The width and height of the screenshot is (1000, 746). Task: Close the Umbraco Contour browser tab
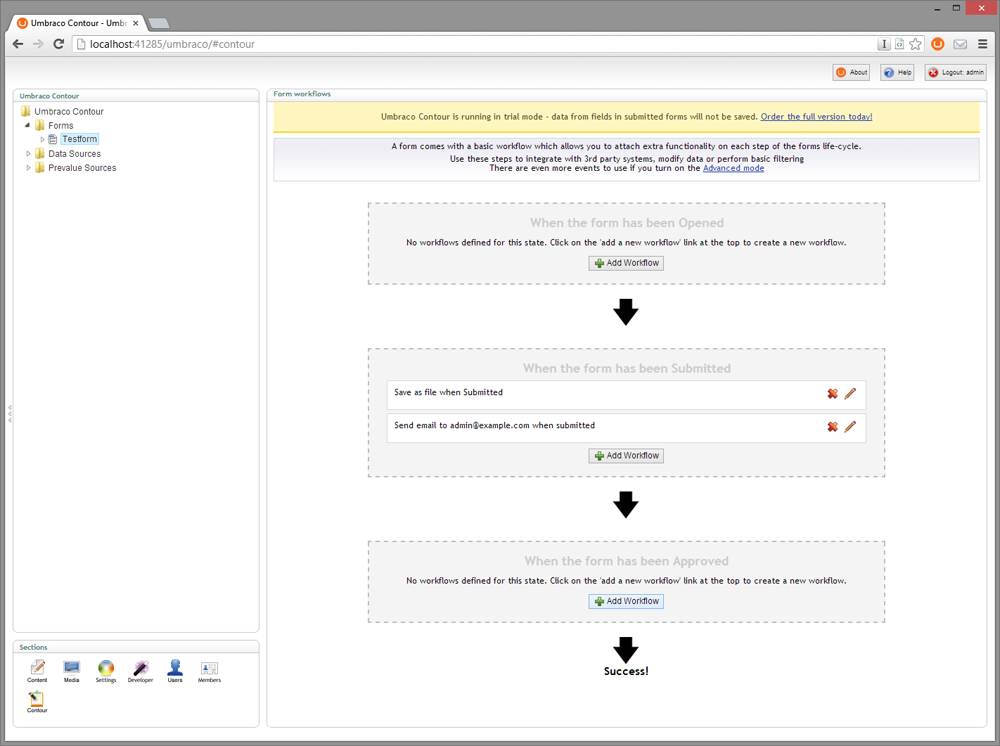135,23
